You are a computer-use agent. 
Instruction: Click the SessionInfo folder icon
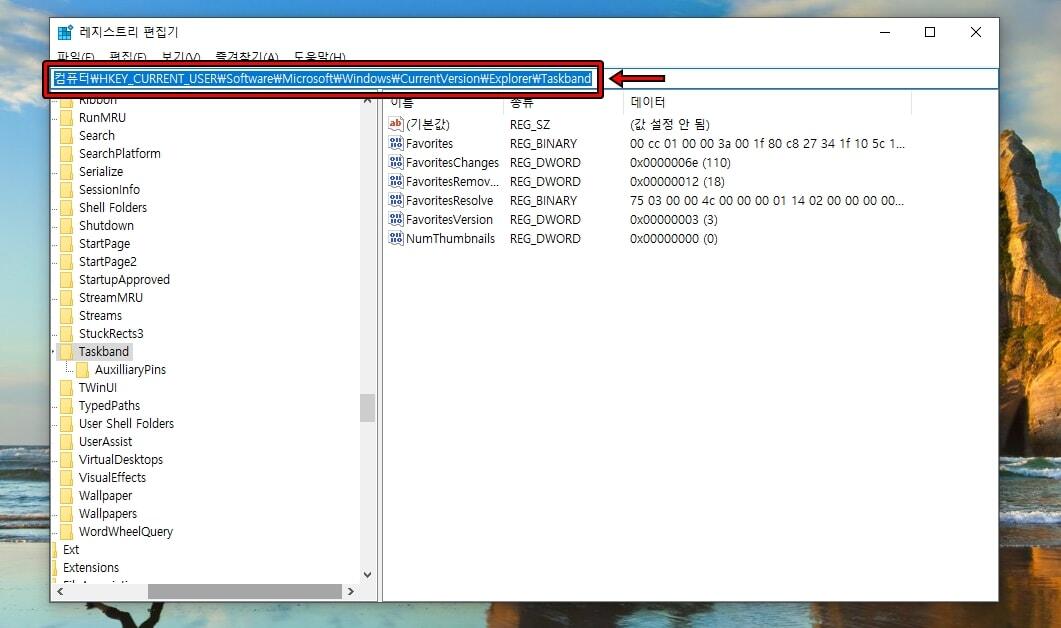coord(66,189)
